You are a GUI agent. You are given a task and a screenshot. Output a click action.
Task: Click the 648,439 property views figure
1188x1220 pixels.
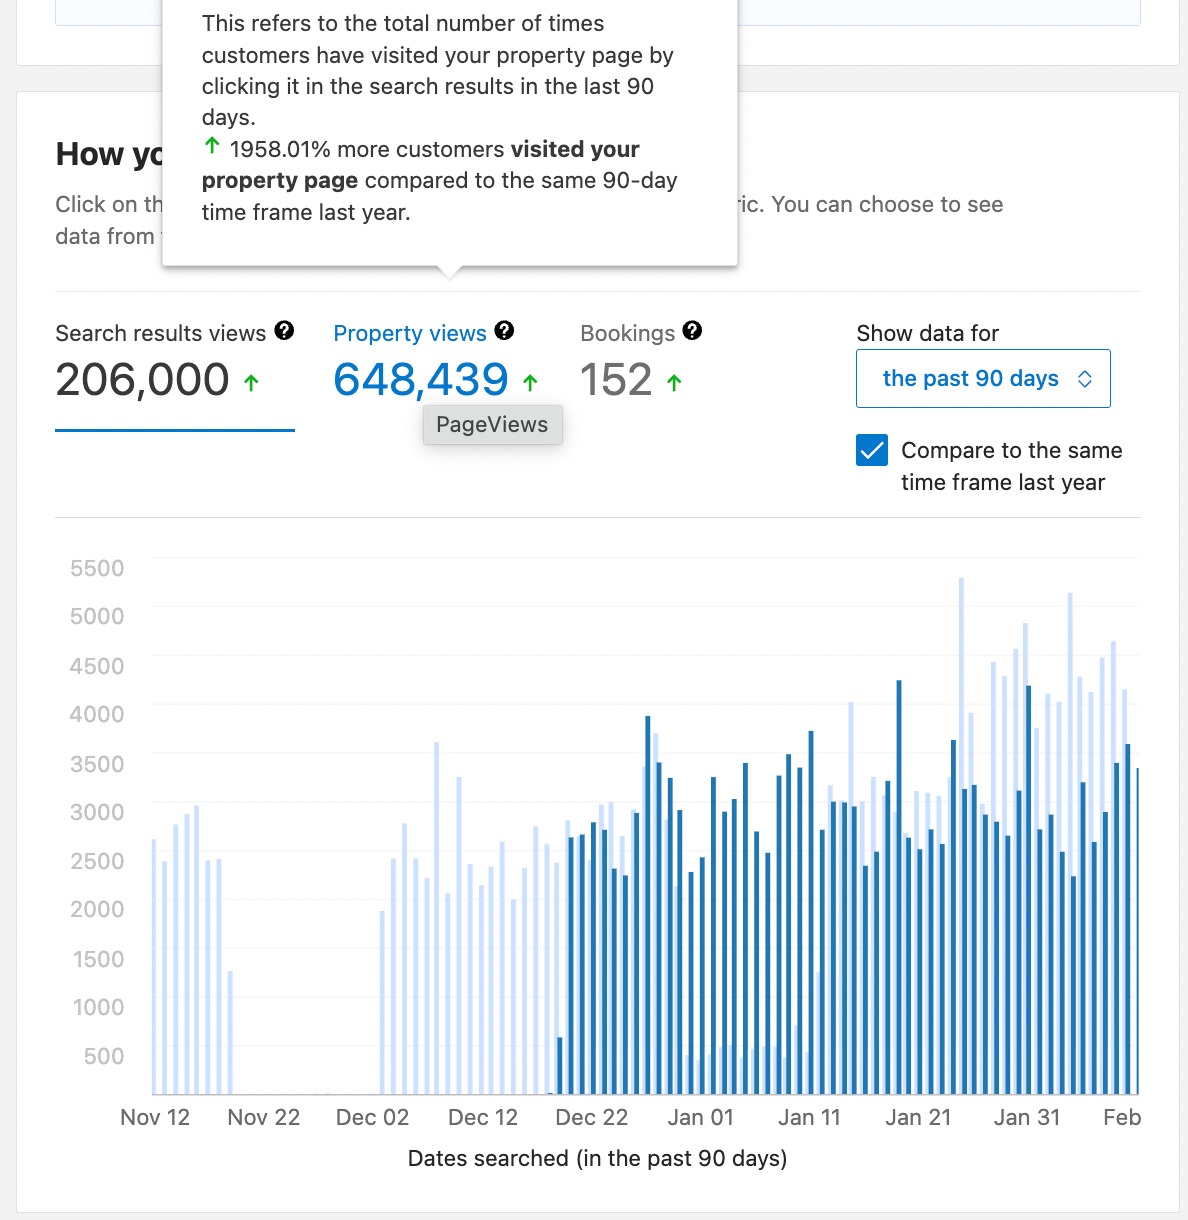tap(421, 381)
